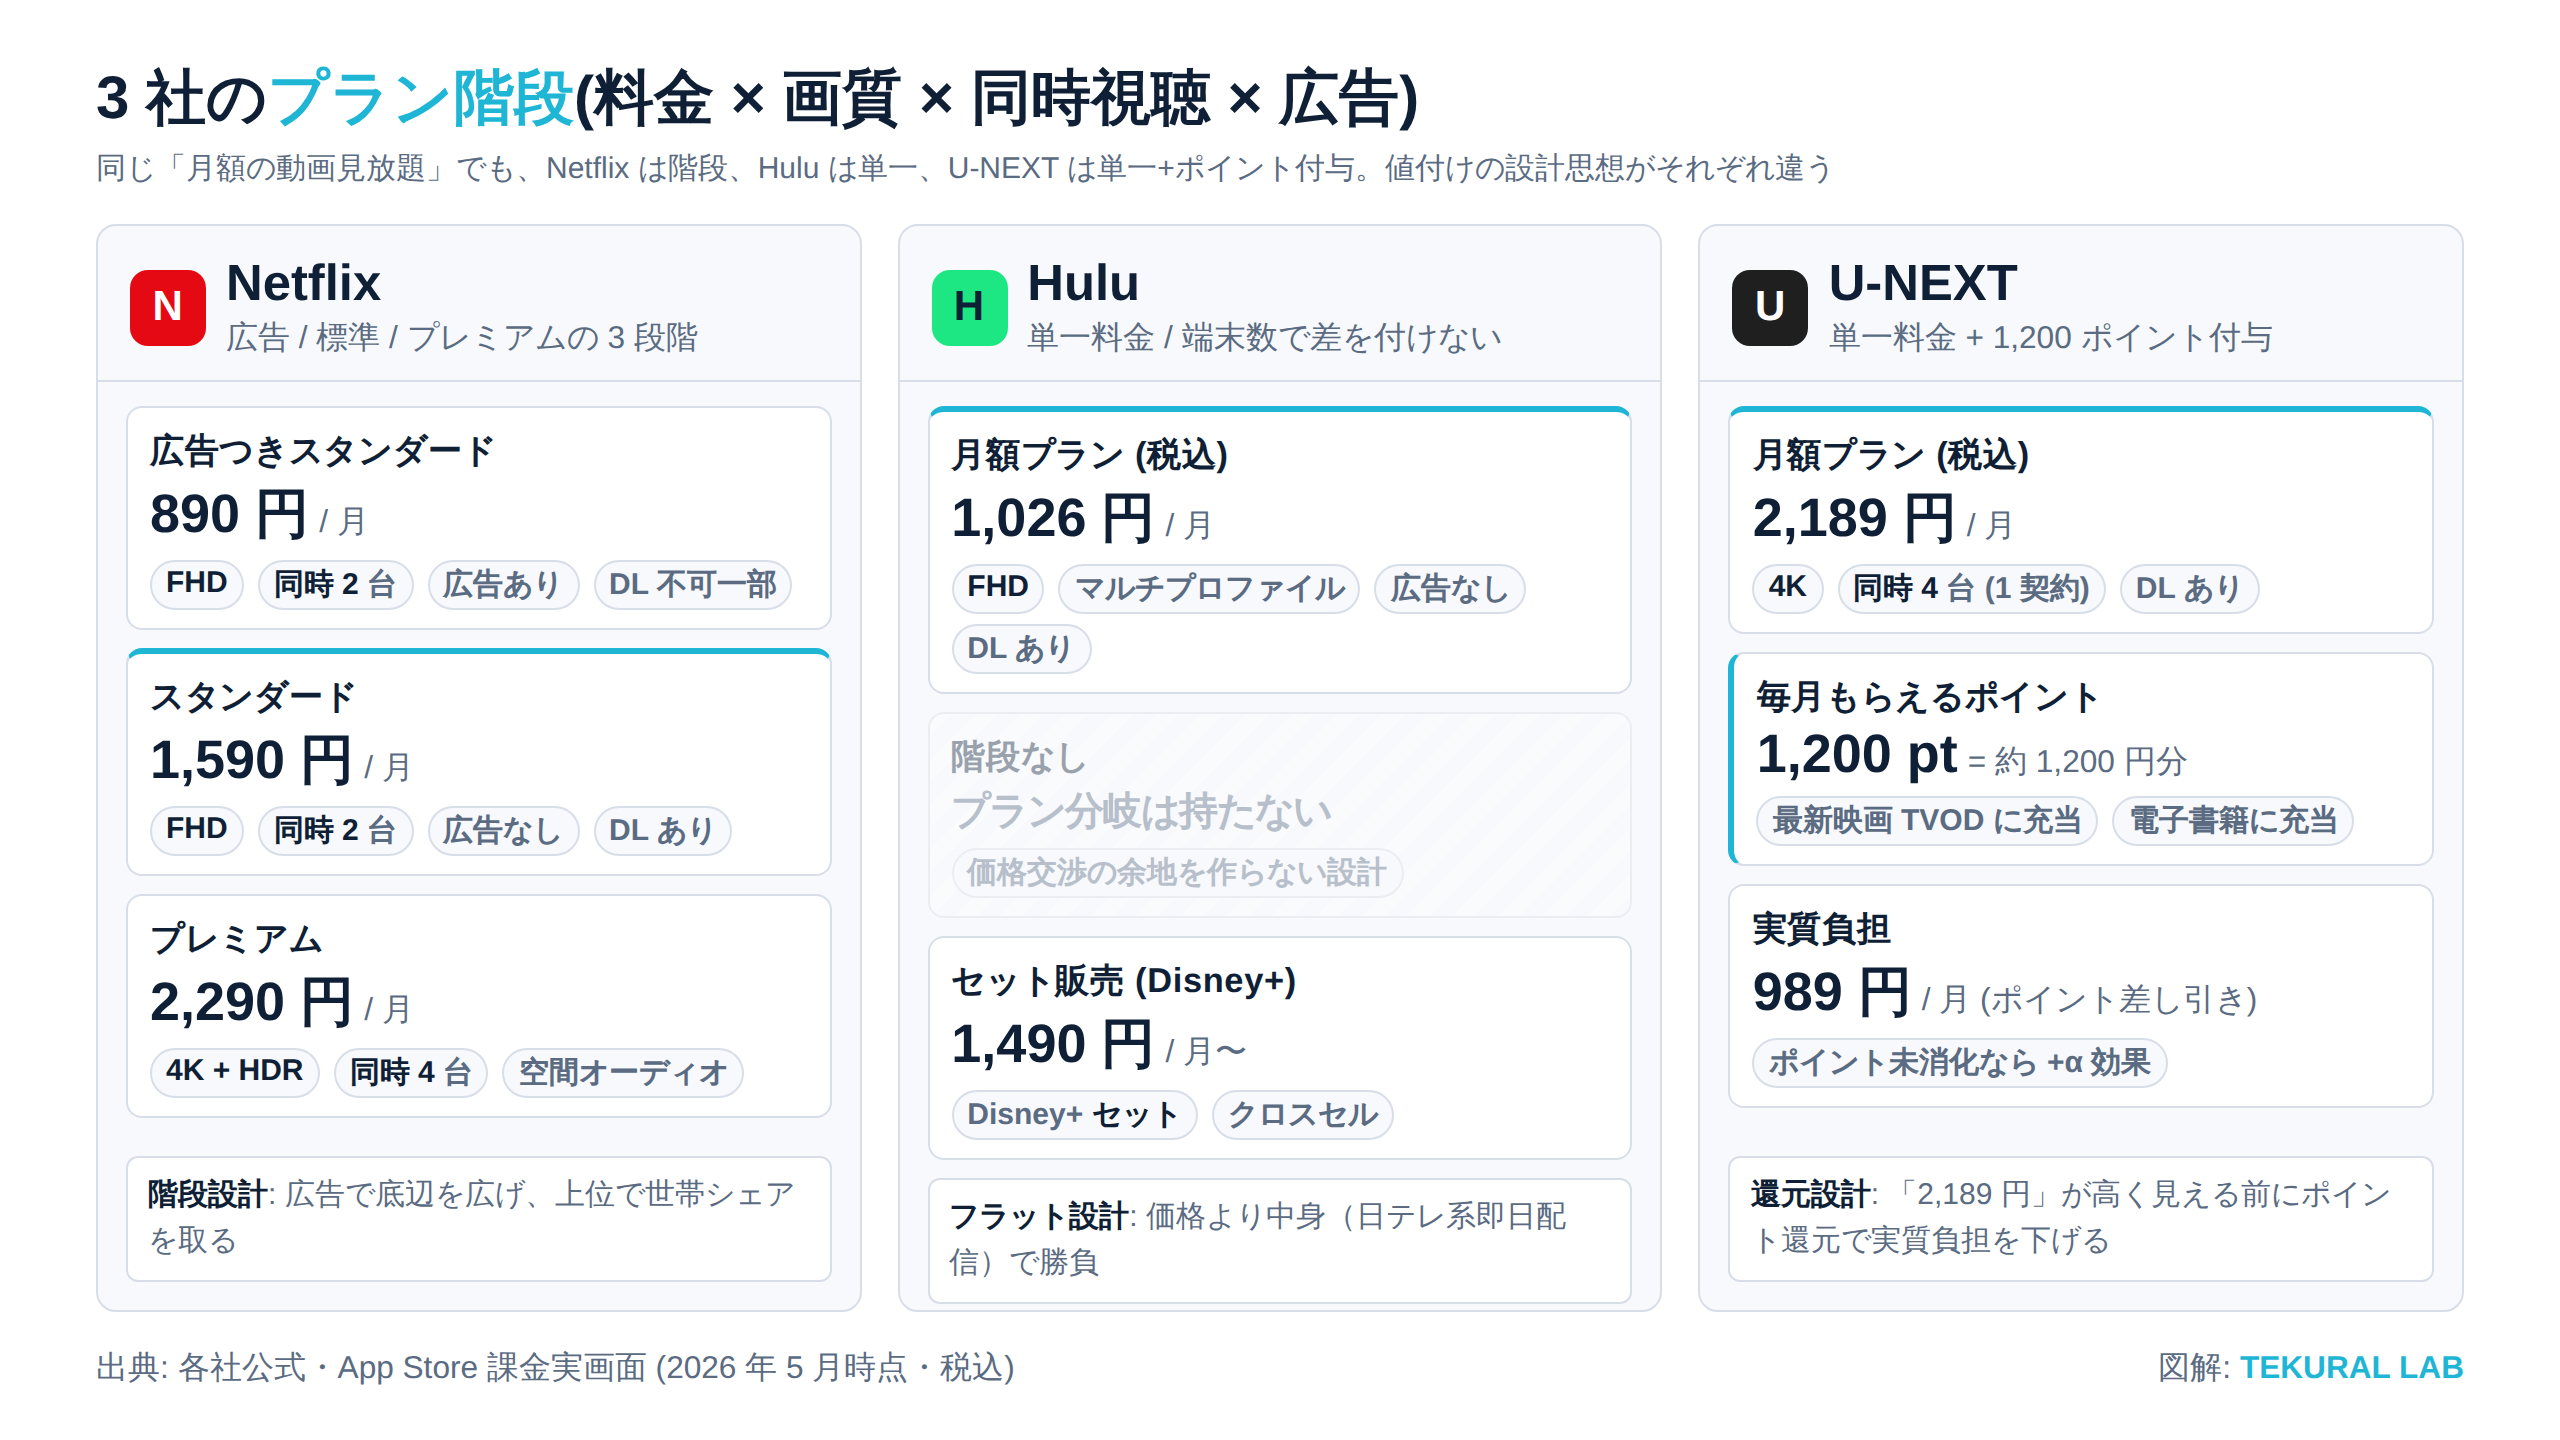This screenshot has width=2560, height=1440.
Task: Click the 空間オーディオ tag
Action: coord(622,1072)
